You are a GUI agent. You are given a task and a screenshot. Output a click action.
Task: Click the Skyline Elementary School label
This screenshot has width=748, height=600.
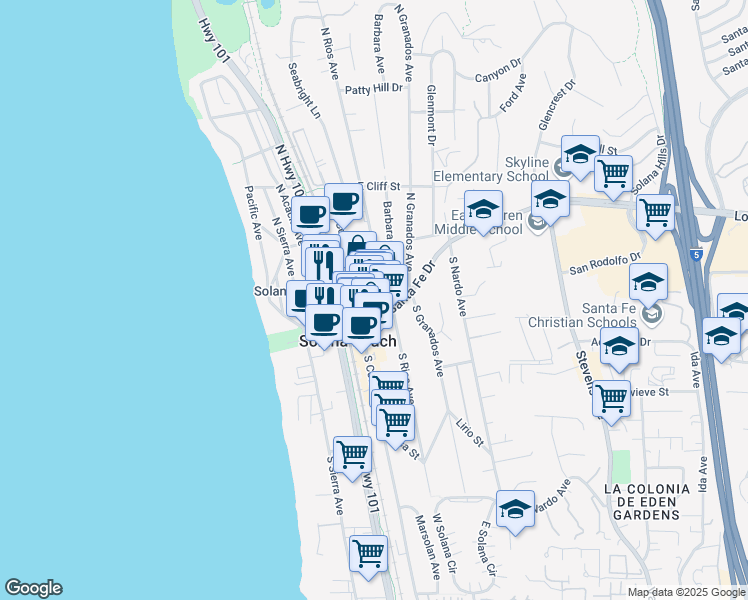pyautogui.click(x=491, y=169)
